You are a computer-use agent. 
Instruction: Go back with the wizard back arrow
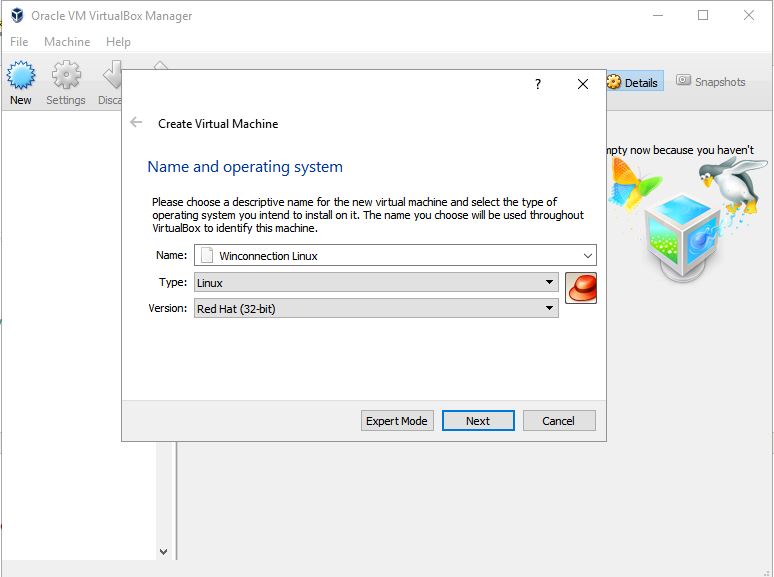136,122
